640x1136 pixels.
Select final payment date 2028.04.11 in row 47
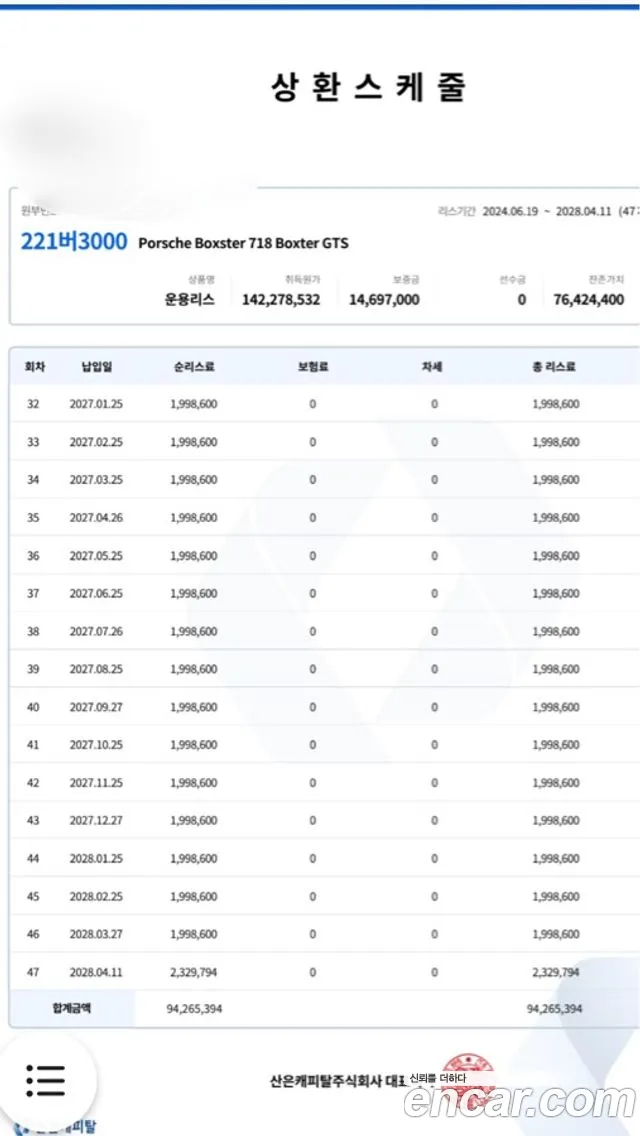96,972
